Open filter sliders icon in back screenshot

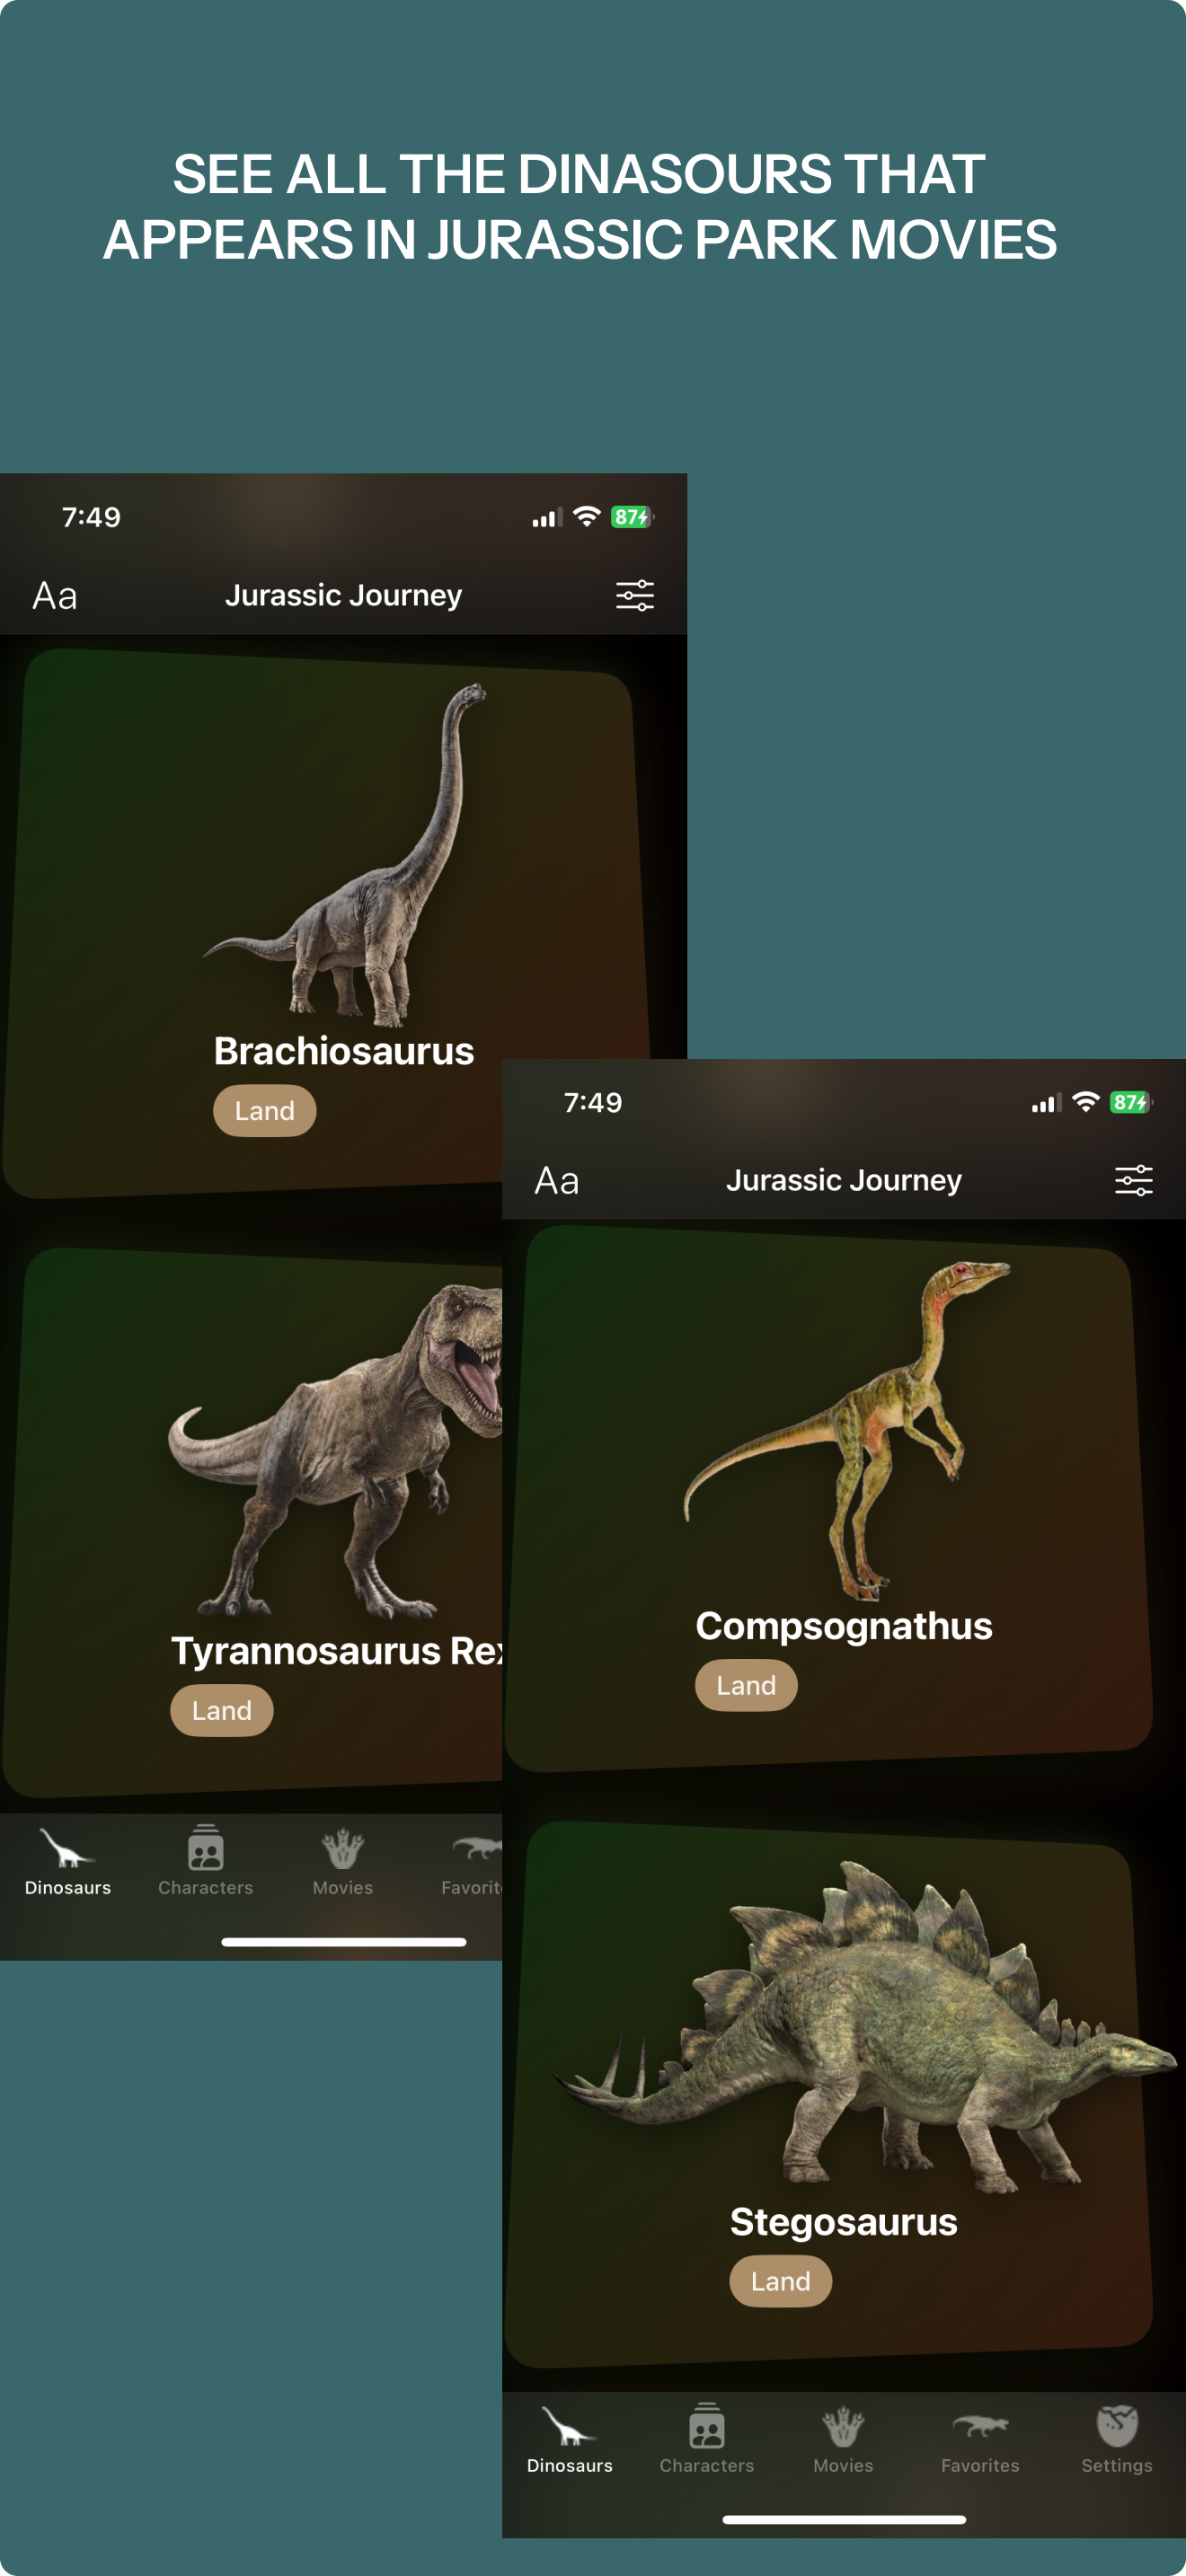point(635,596)
